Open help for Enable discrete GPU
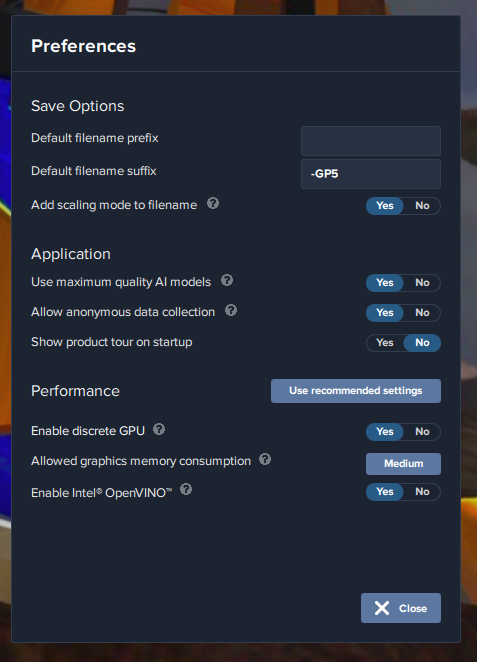This screenshot has width=477, height=662. 159,429
